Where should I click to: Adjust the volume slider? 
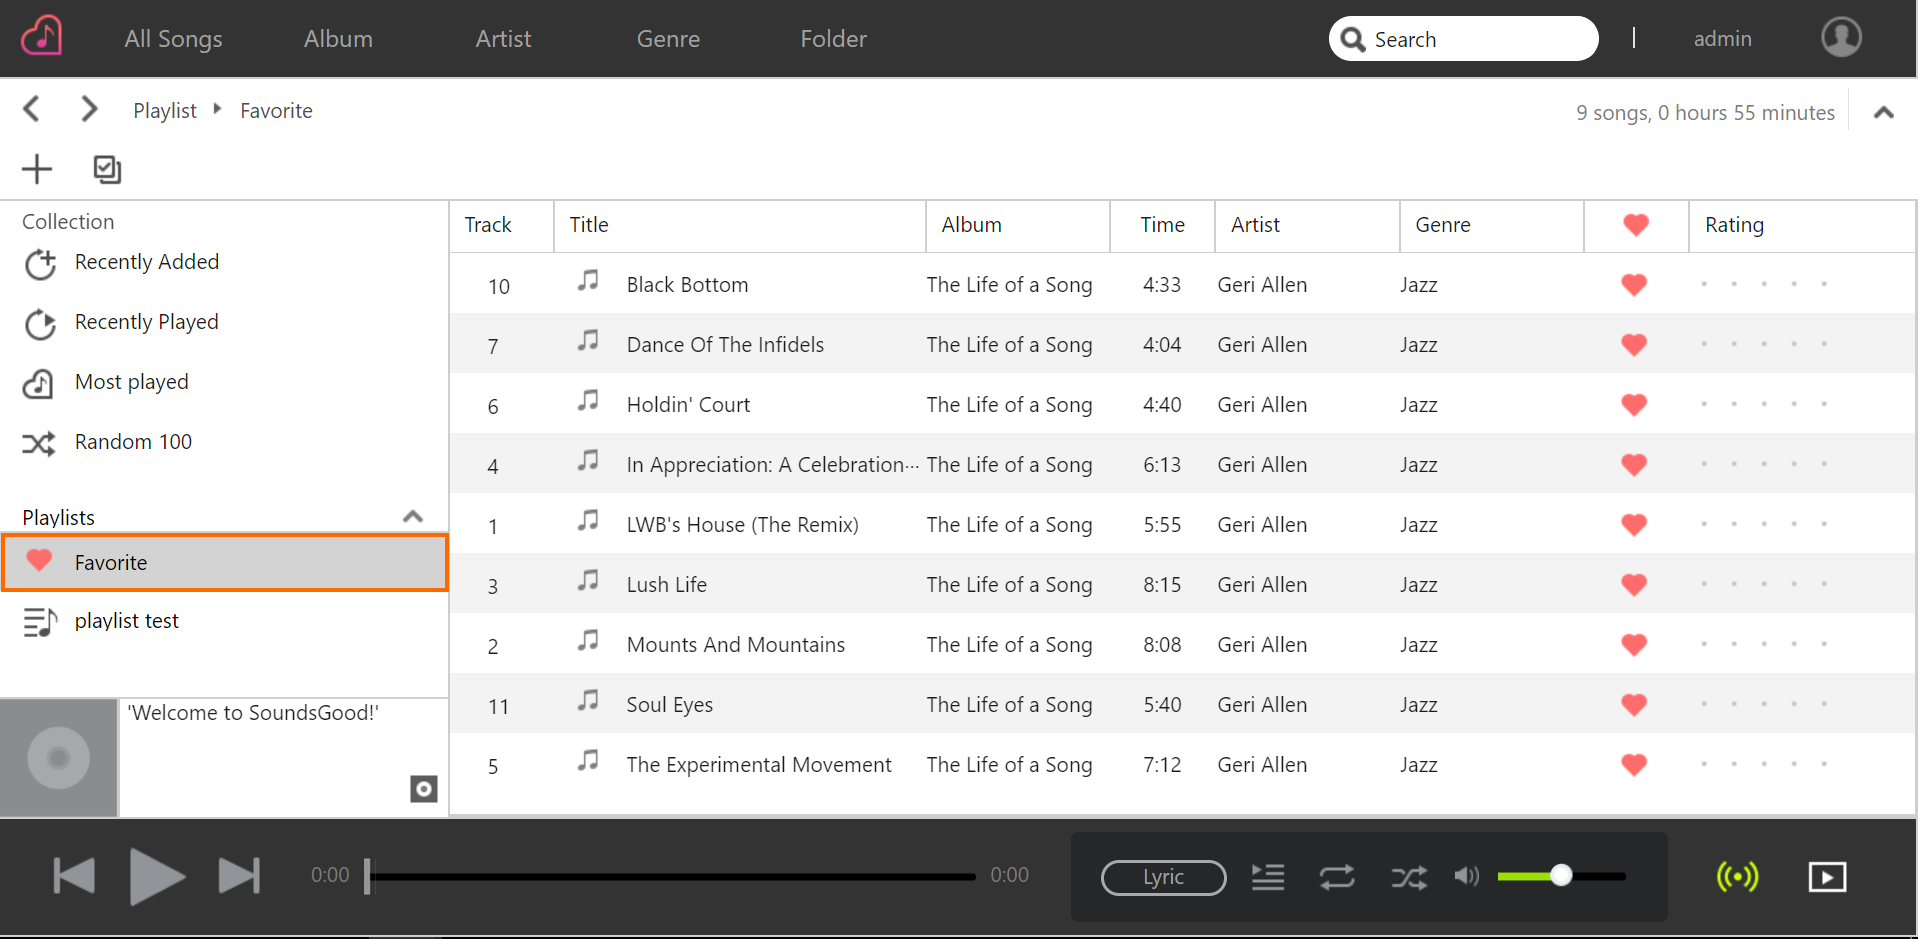[x=1561, y=876]
